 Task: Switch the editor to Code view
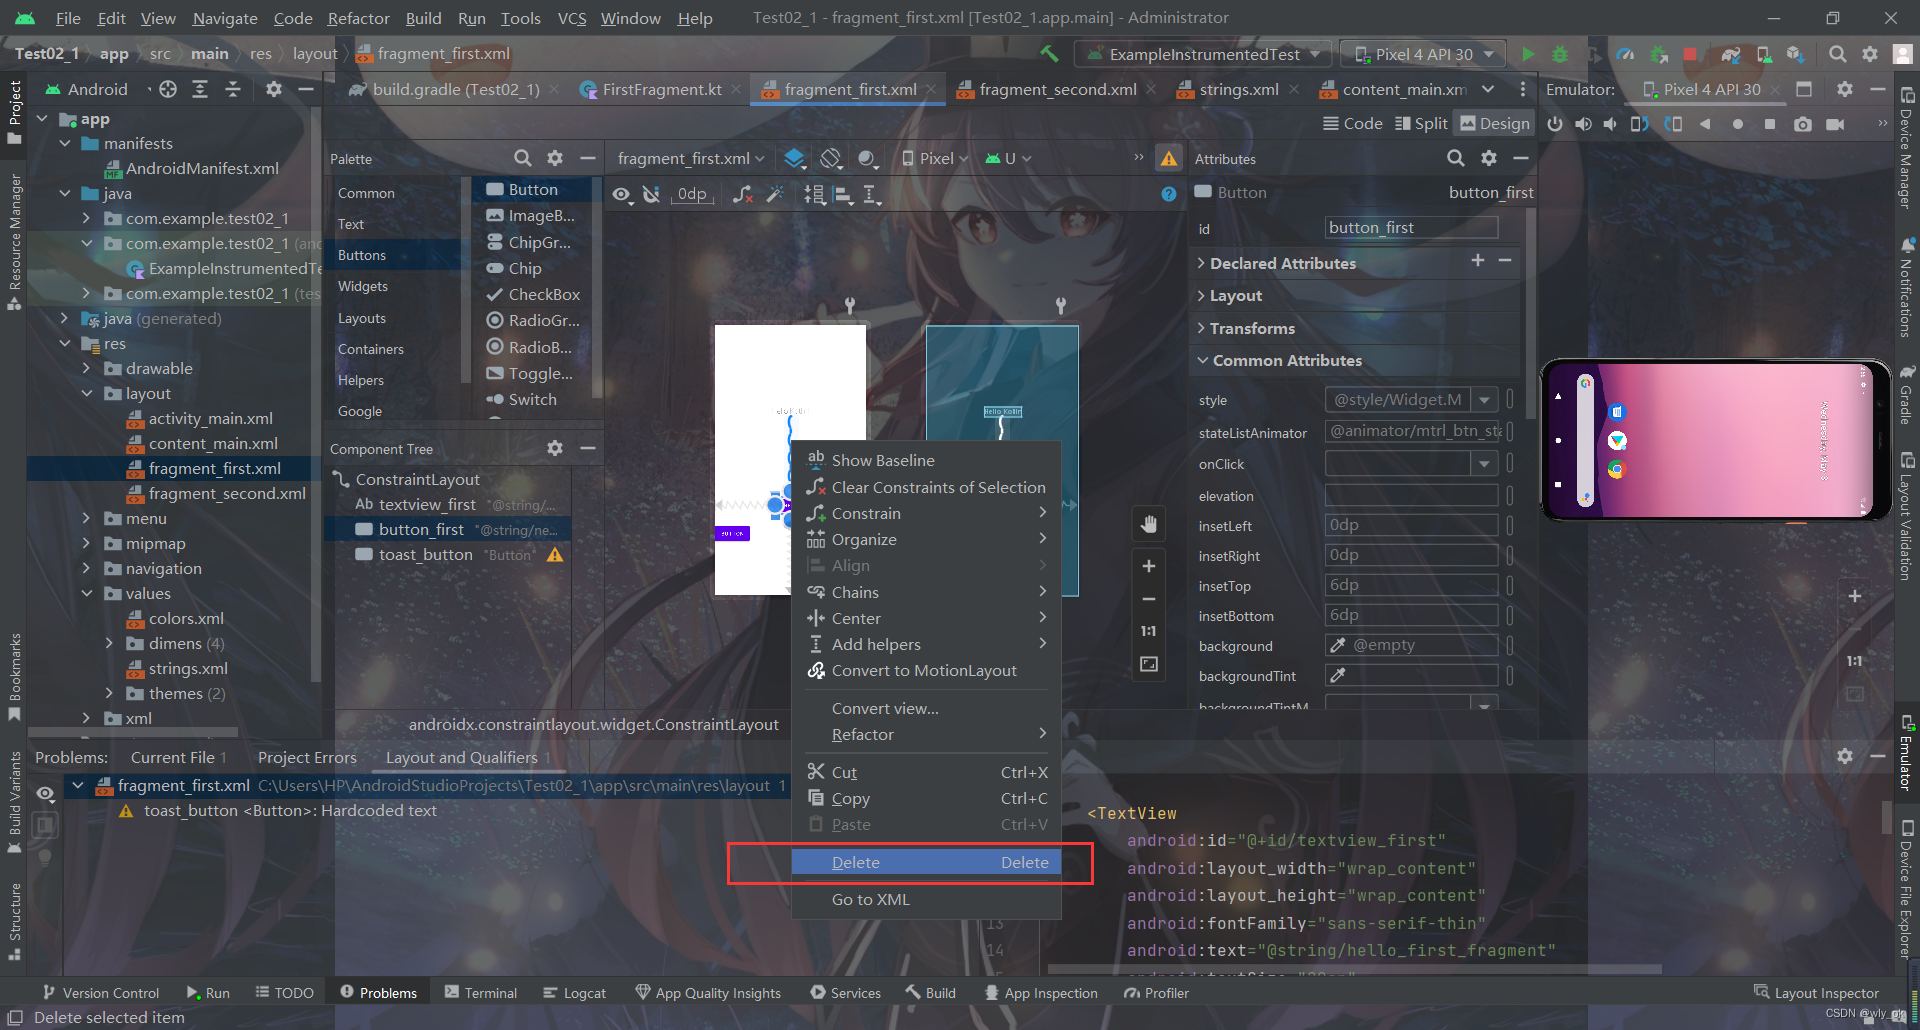tap(1352, 123)
